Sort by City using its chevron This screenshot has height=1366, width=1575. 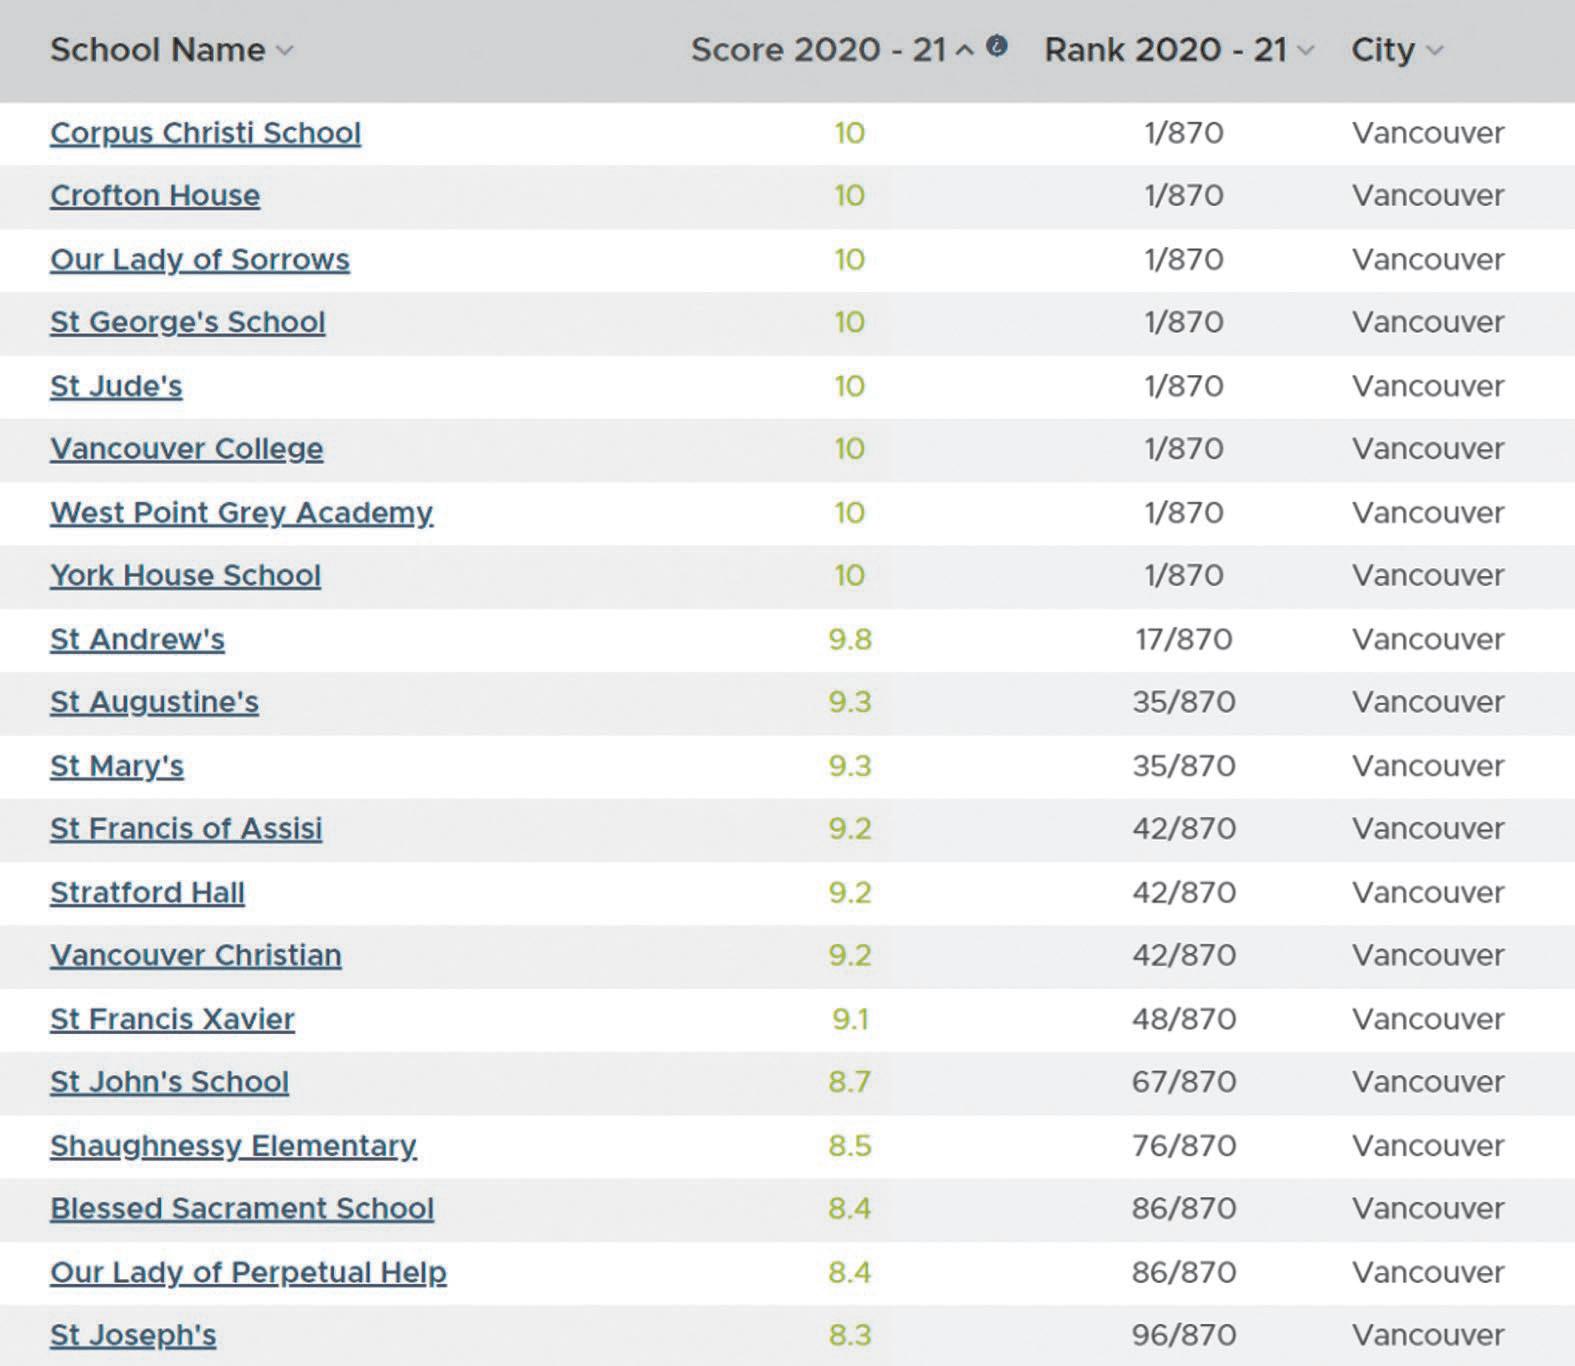[1435, 51]
